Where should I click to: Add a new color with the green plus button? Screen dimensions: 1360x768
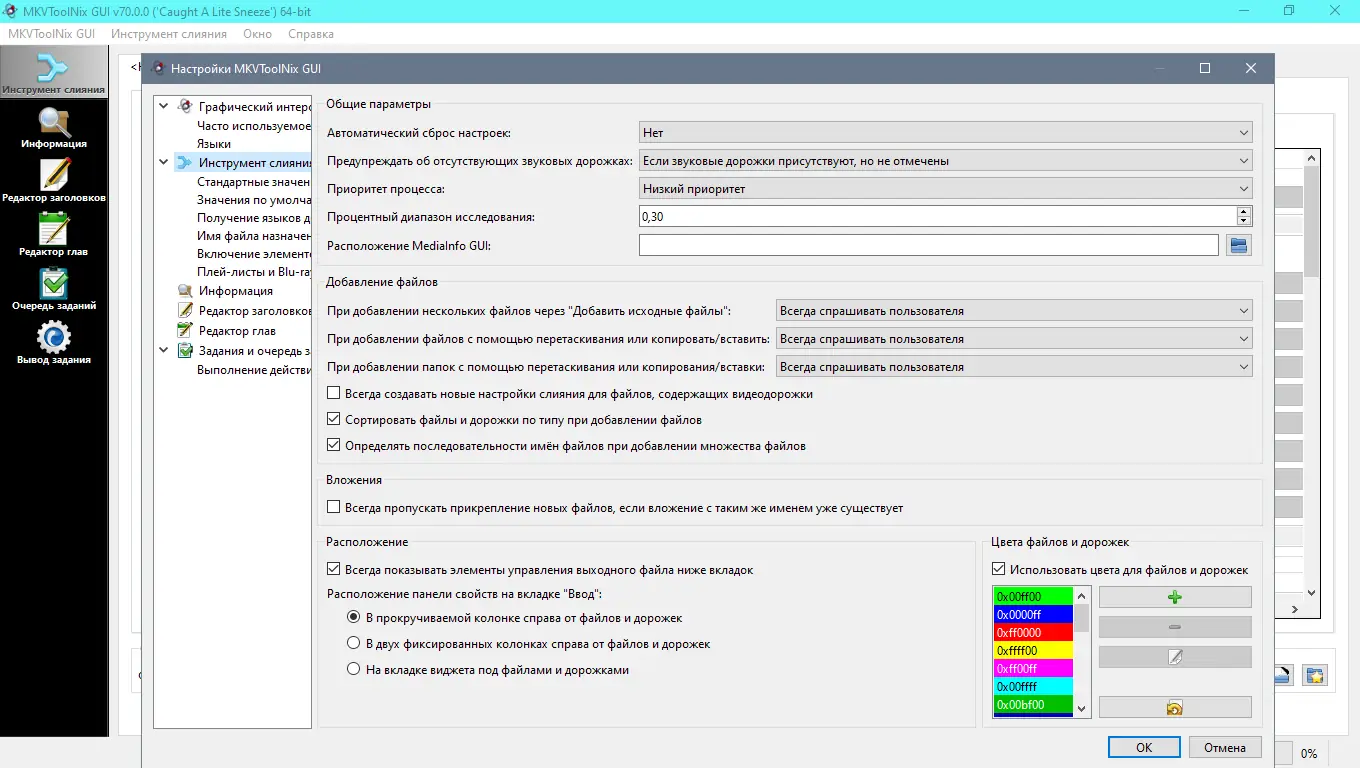pyautogui.click(x=1174, y=596)
